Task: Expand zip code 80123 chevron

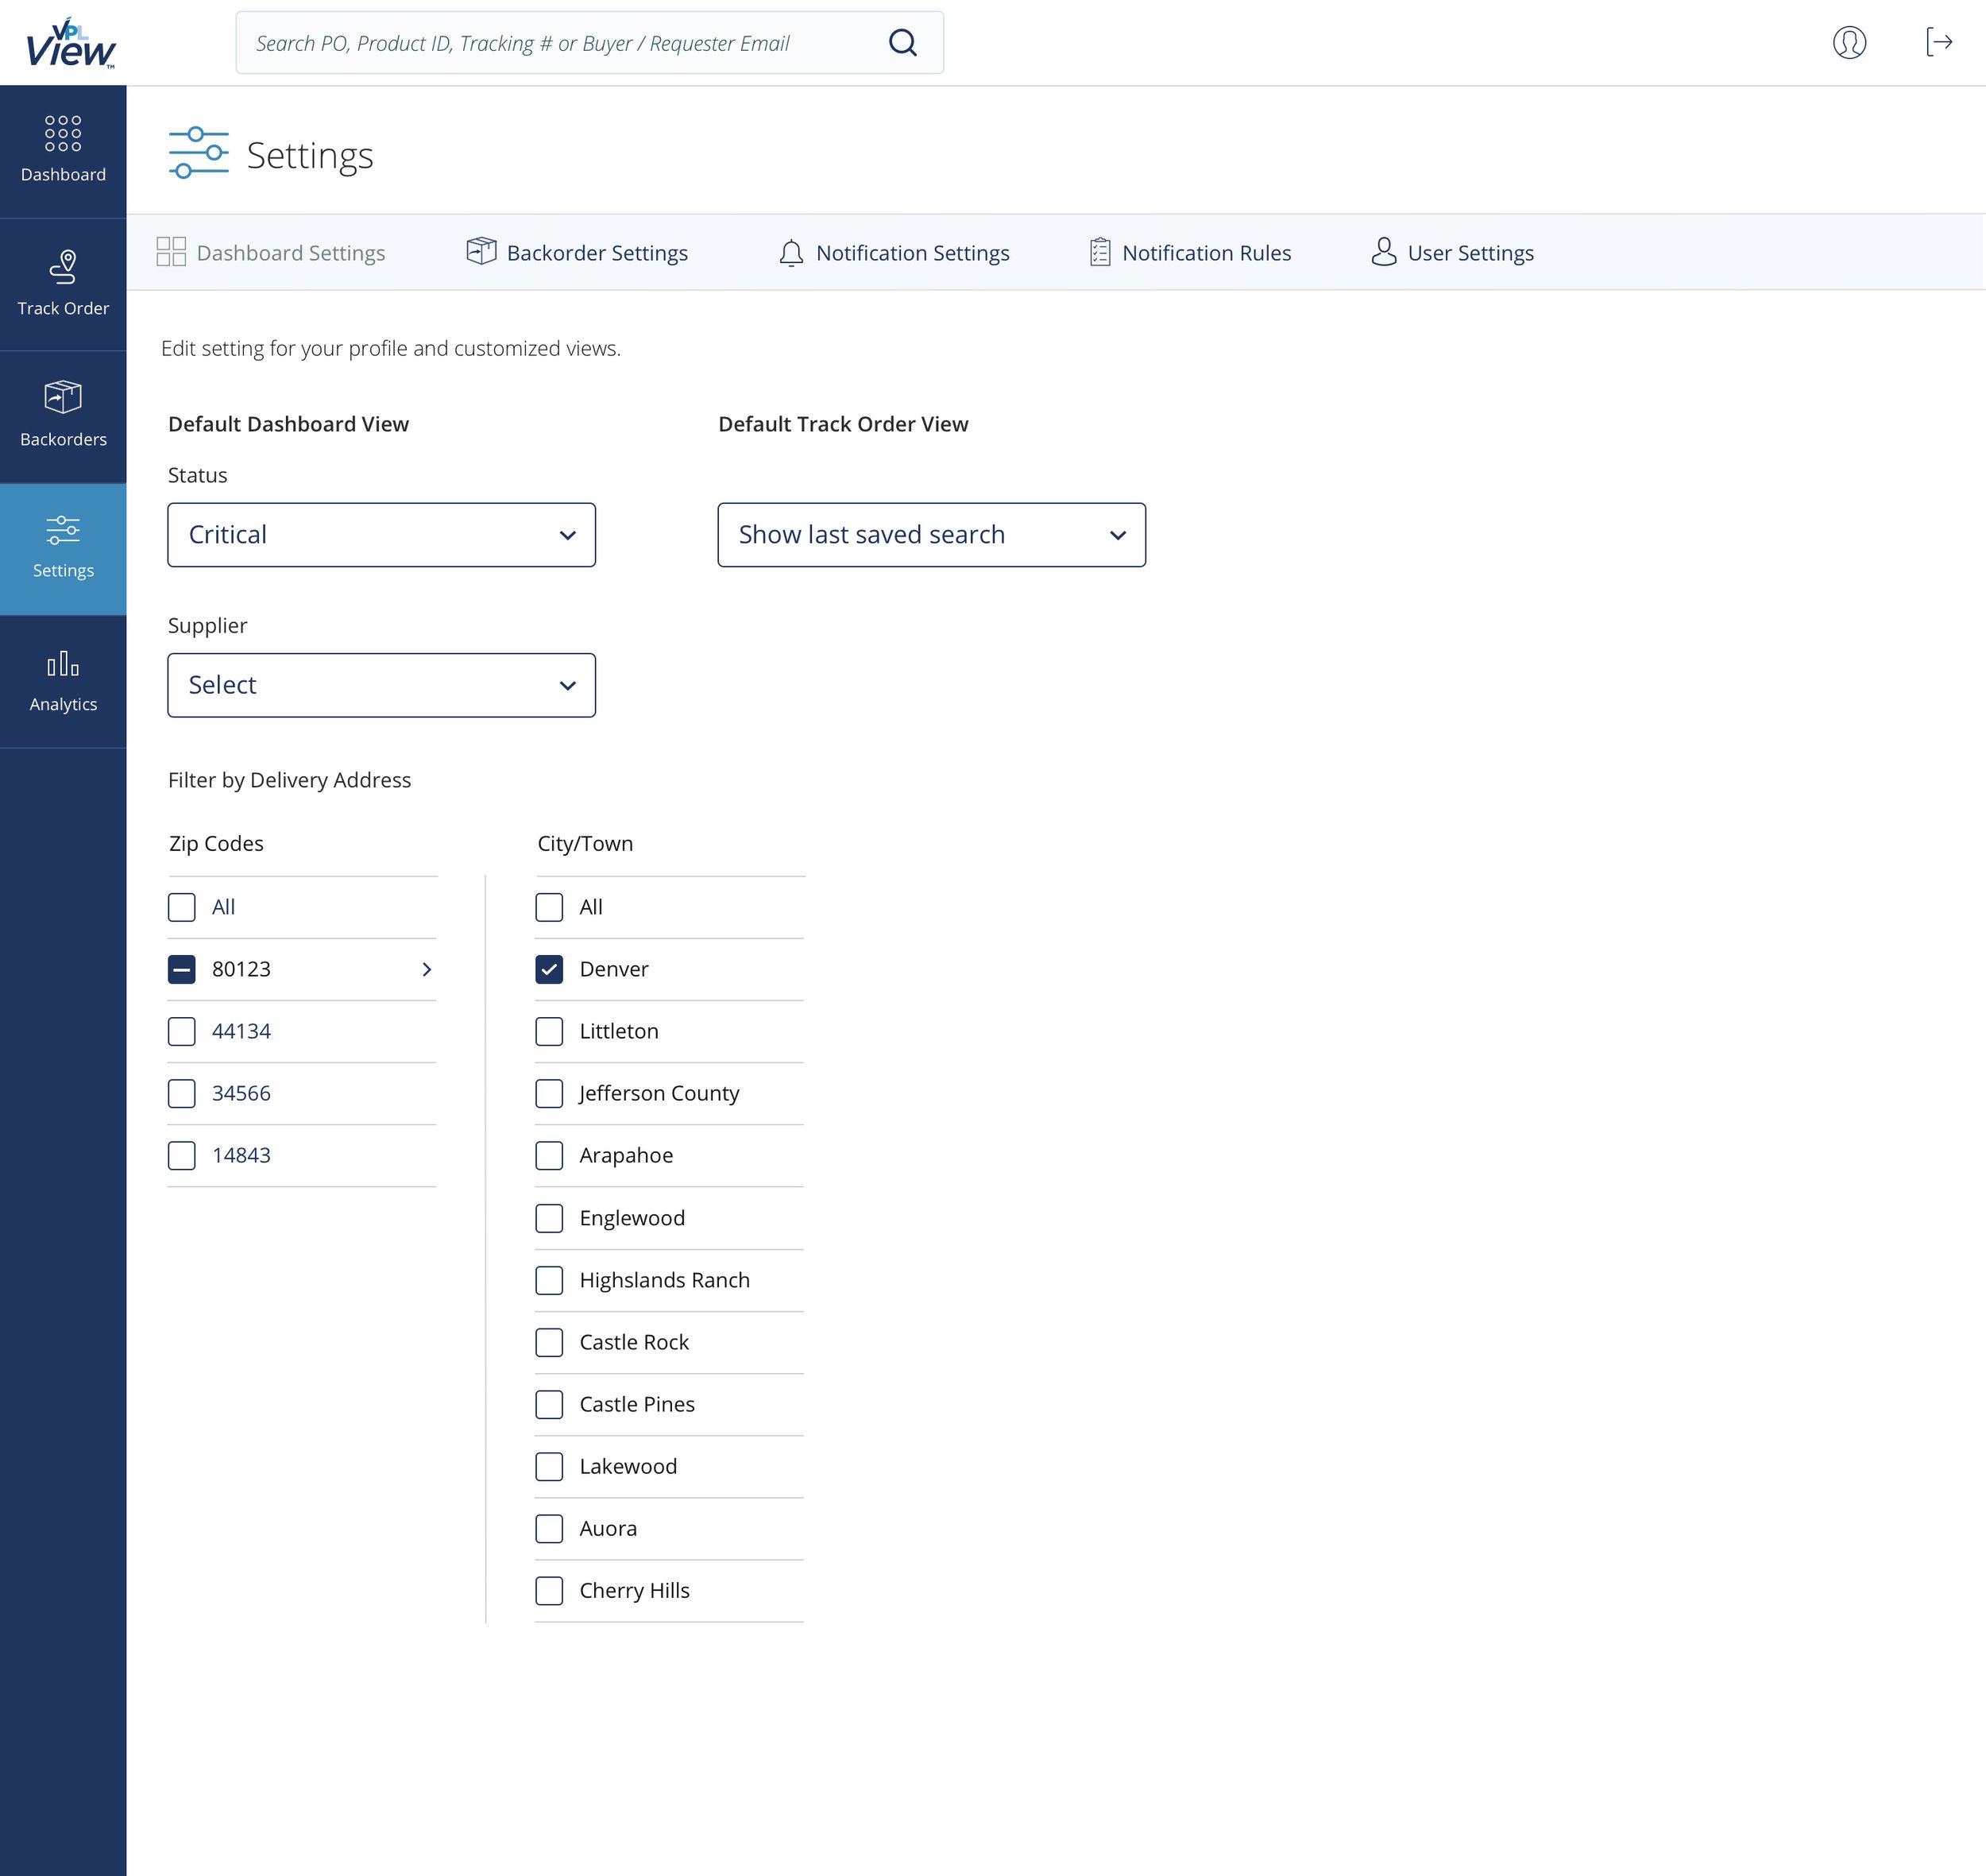Action: pos(427,969)
